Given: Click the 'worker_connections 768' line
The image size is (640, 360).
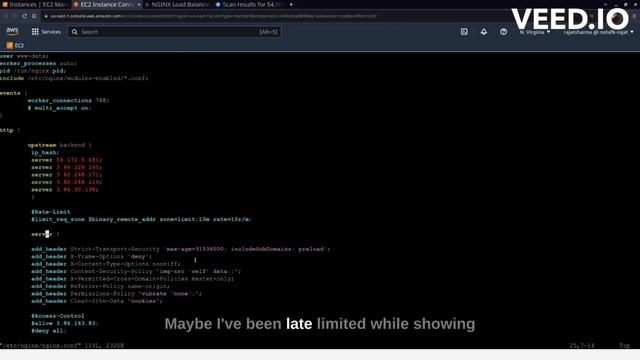Looking at the screenshot, I should [68, 100].
